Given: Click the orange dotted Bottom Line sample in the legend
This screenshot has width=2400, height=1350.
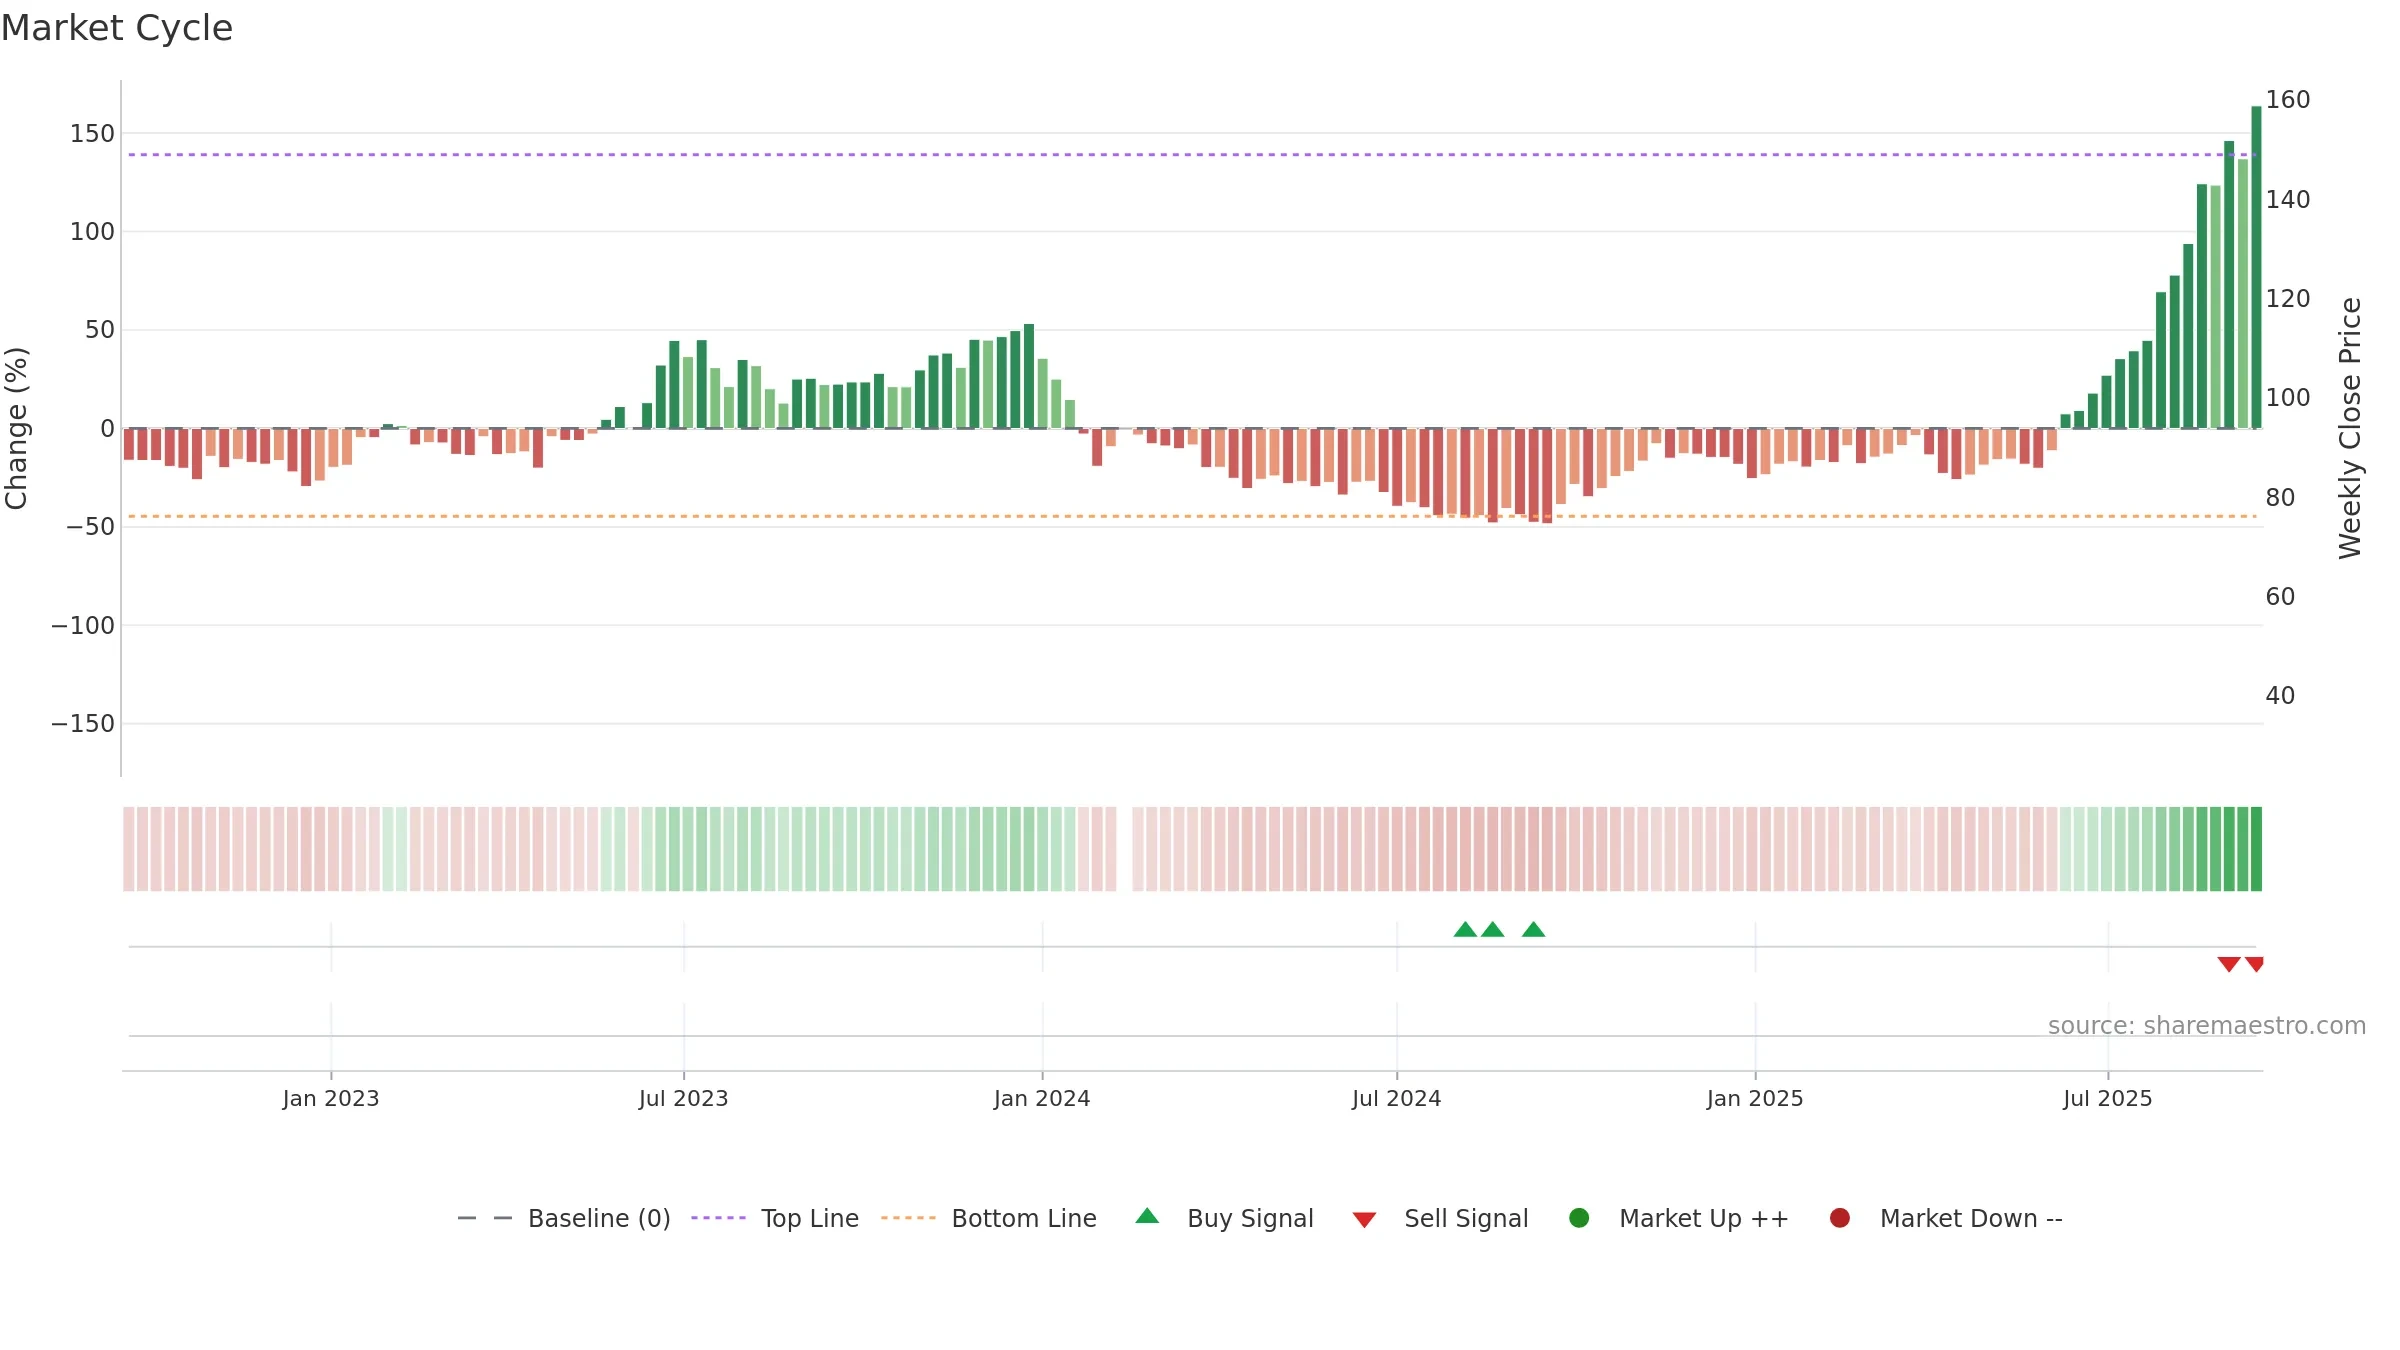Looking at the screenshot, I should [x=908, y=1218].
